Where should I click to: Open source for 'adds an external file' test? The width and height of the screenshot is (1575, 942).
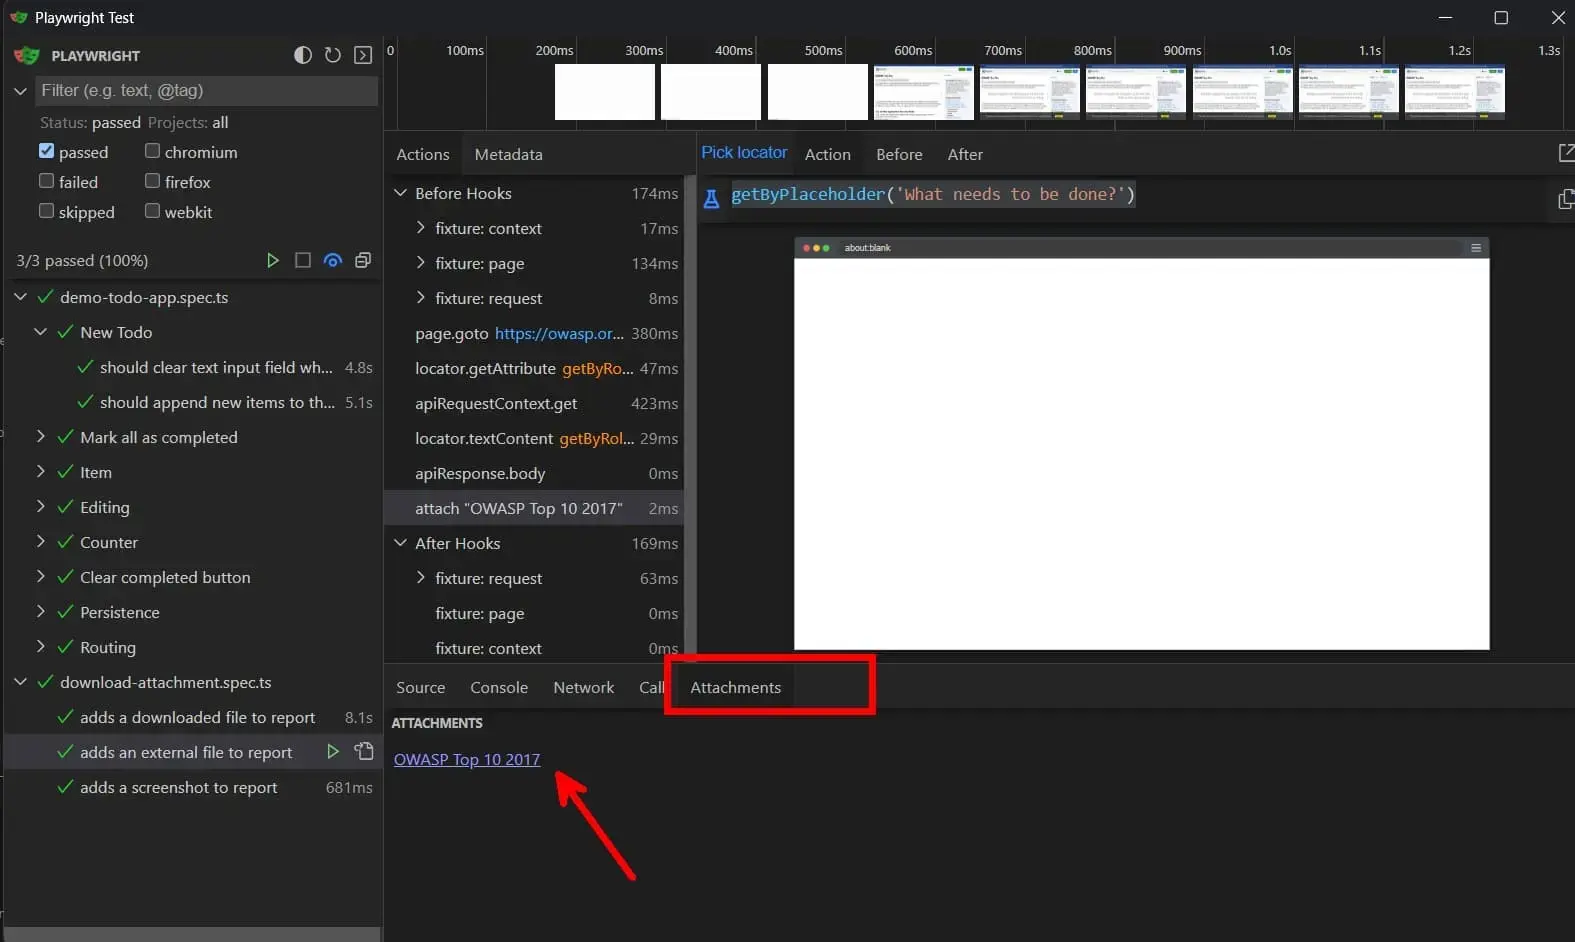[x=364, y=751]
